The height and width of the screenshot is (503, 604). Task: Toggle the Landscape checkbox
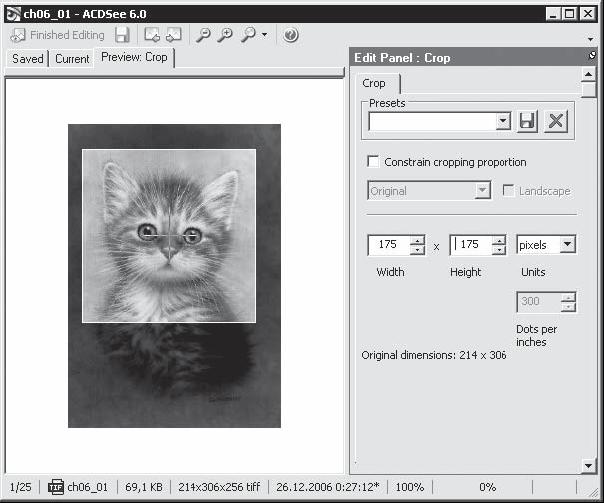(508, 190)
